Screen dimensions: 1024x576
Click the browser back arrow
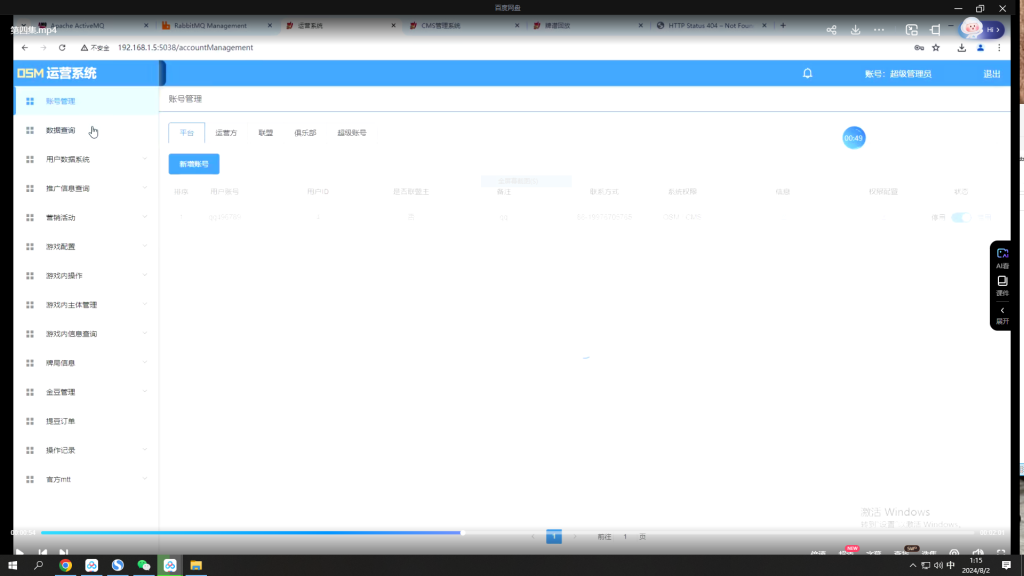click(x=25, y=47)
